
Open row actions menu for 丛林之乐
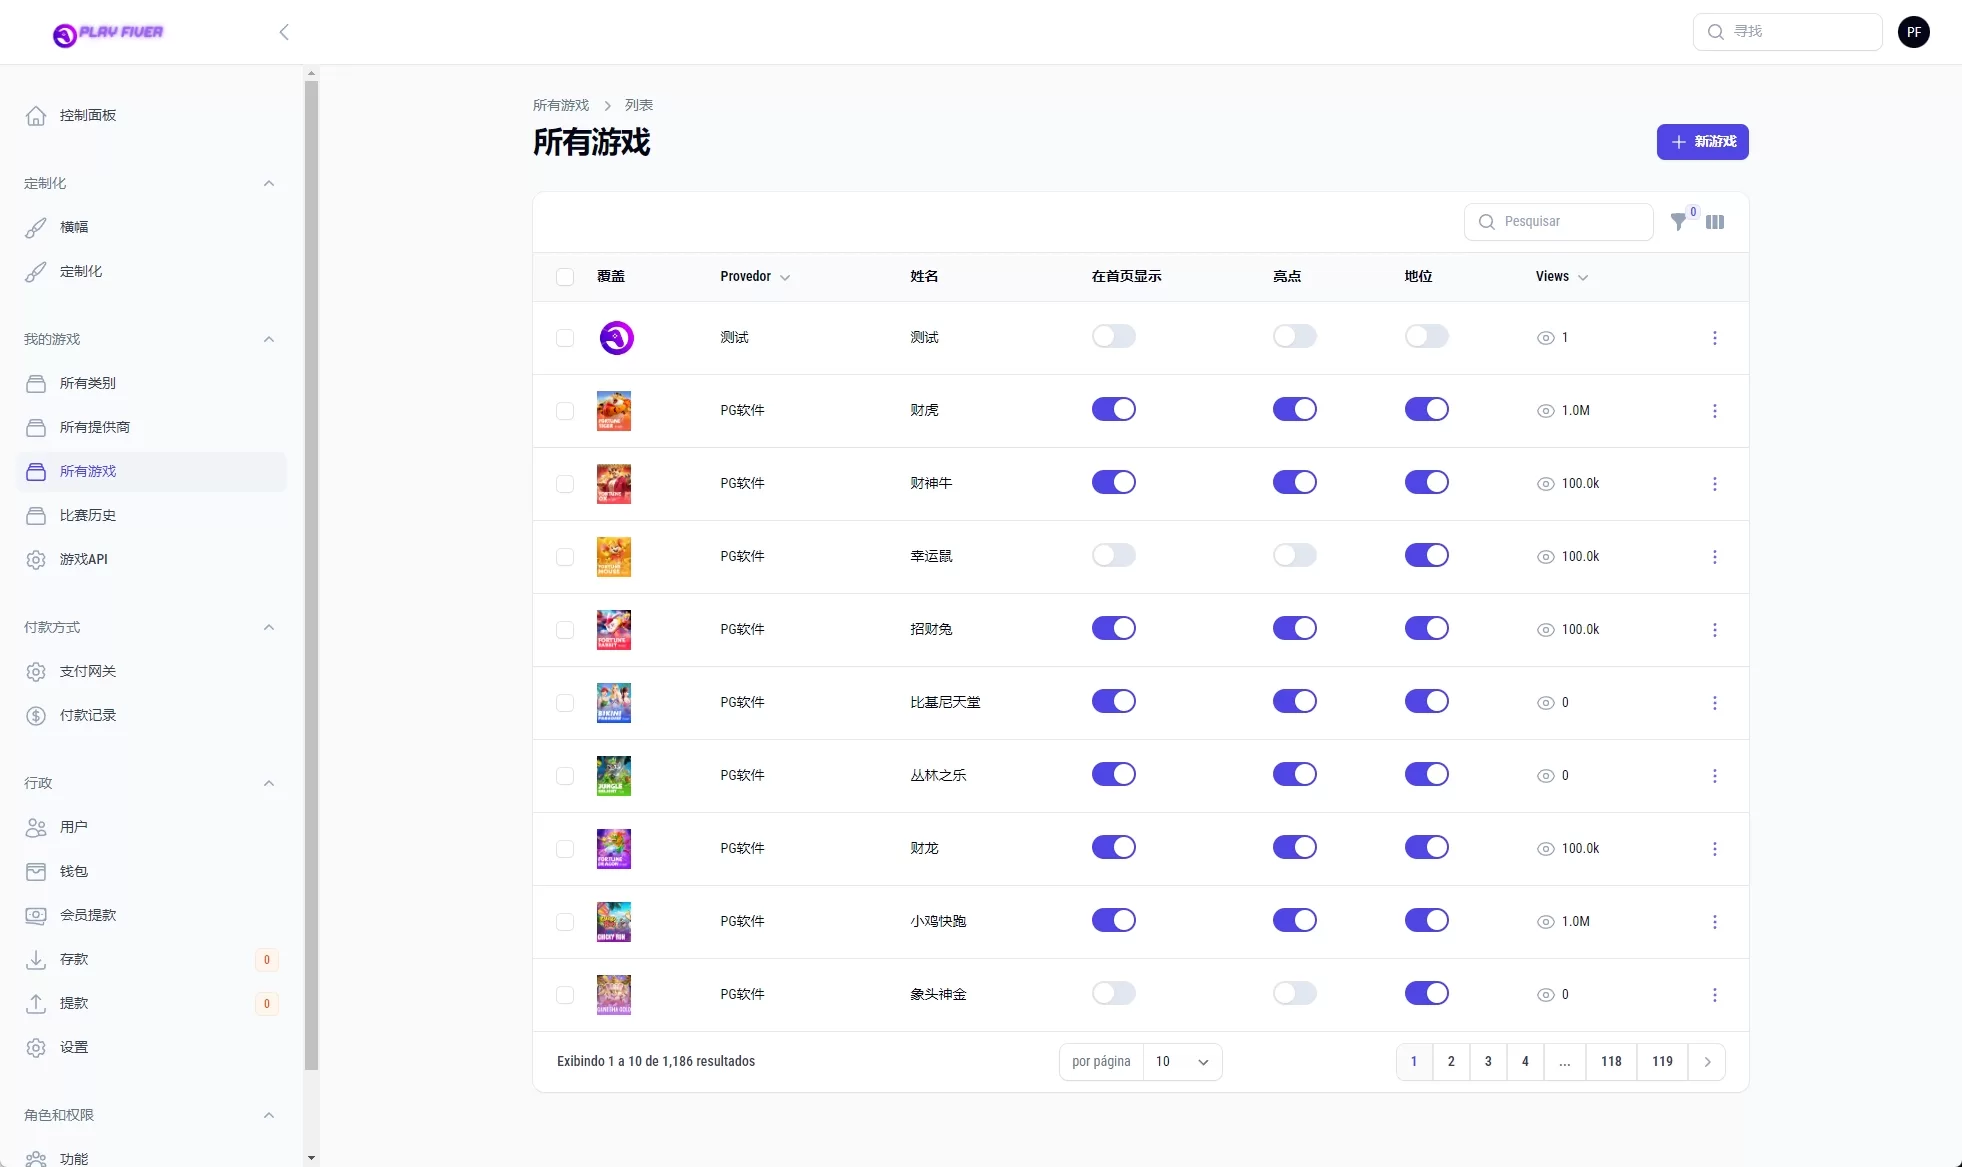(1714, 776)
